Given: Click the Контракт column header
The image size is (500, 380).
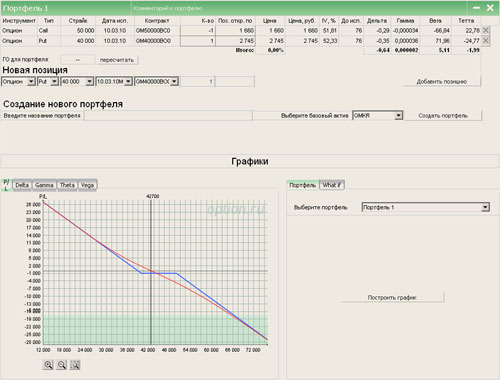Looking at the screenshot, I should coord(157,21).
